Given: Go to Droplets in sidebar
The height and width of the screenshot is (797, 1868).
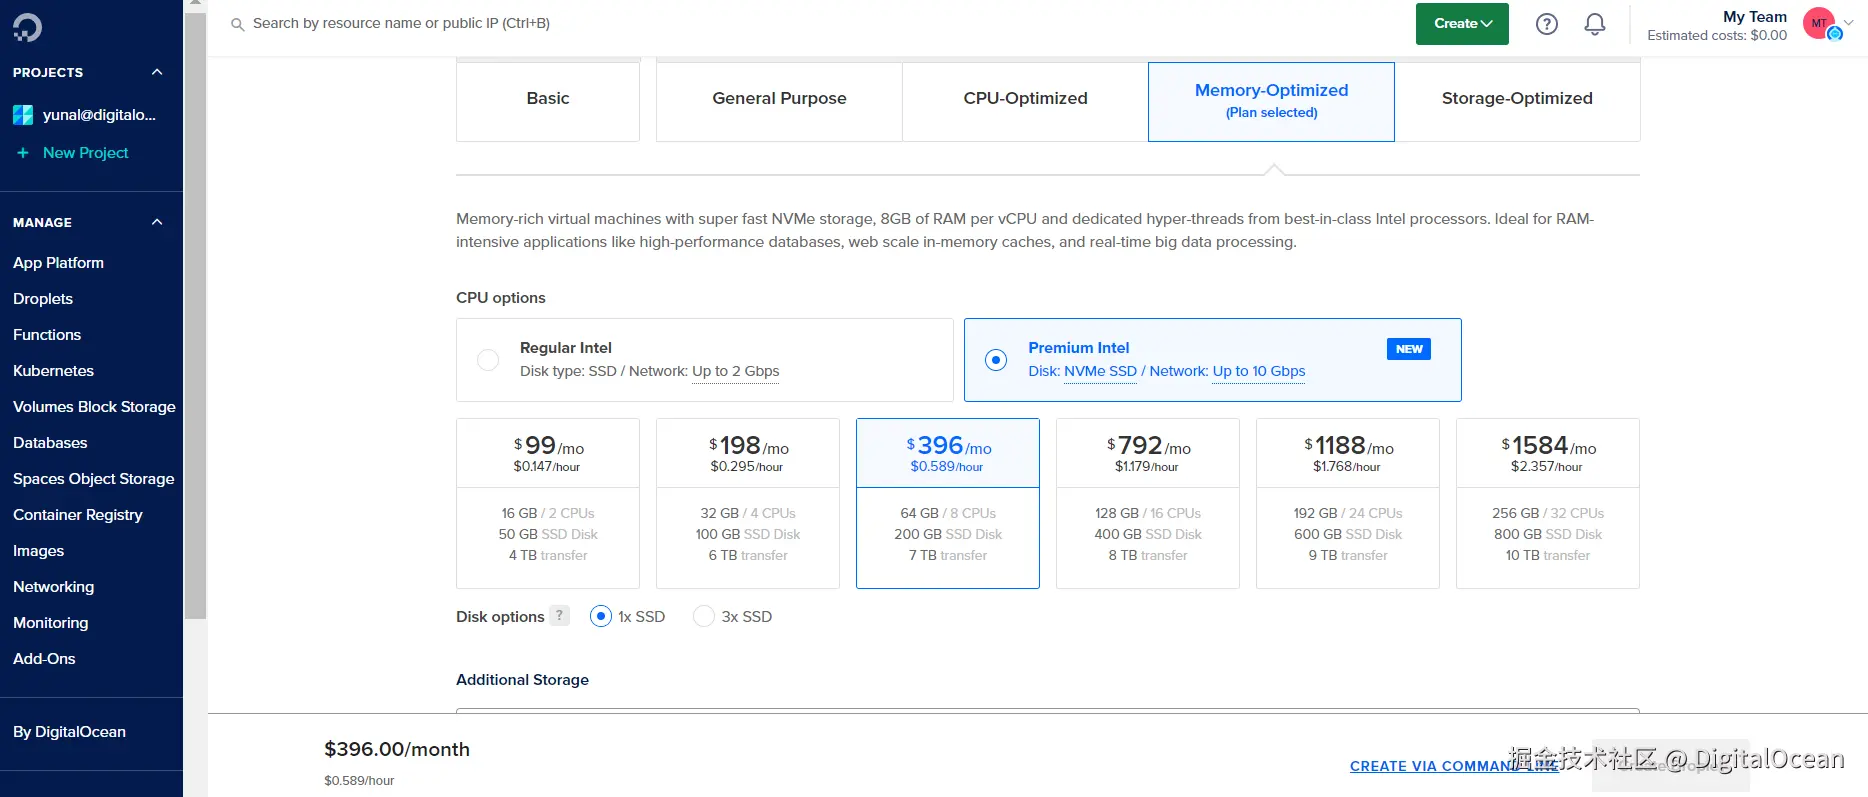Looking at the screenshot, I should [43, 299].
